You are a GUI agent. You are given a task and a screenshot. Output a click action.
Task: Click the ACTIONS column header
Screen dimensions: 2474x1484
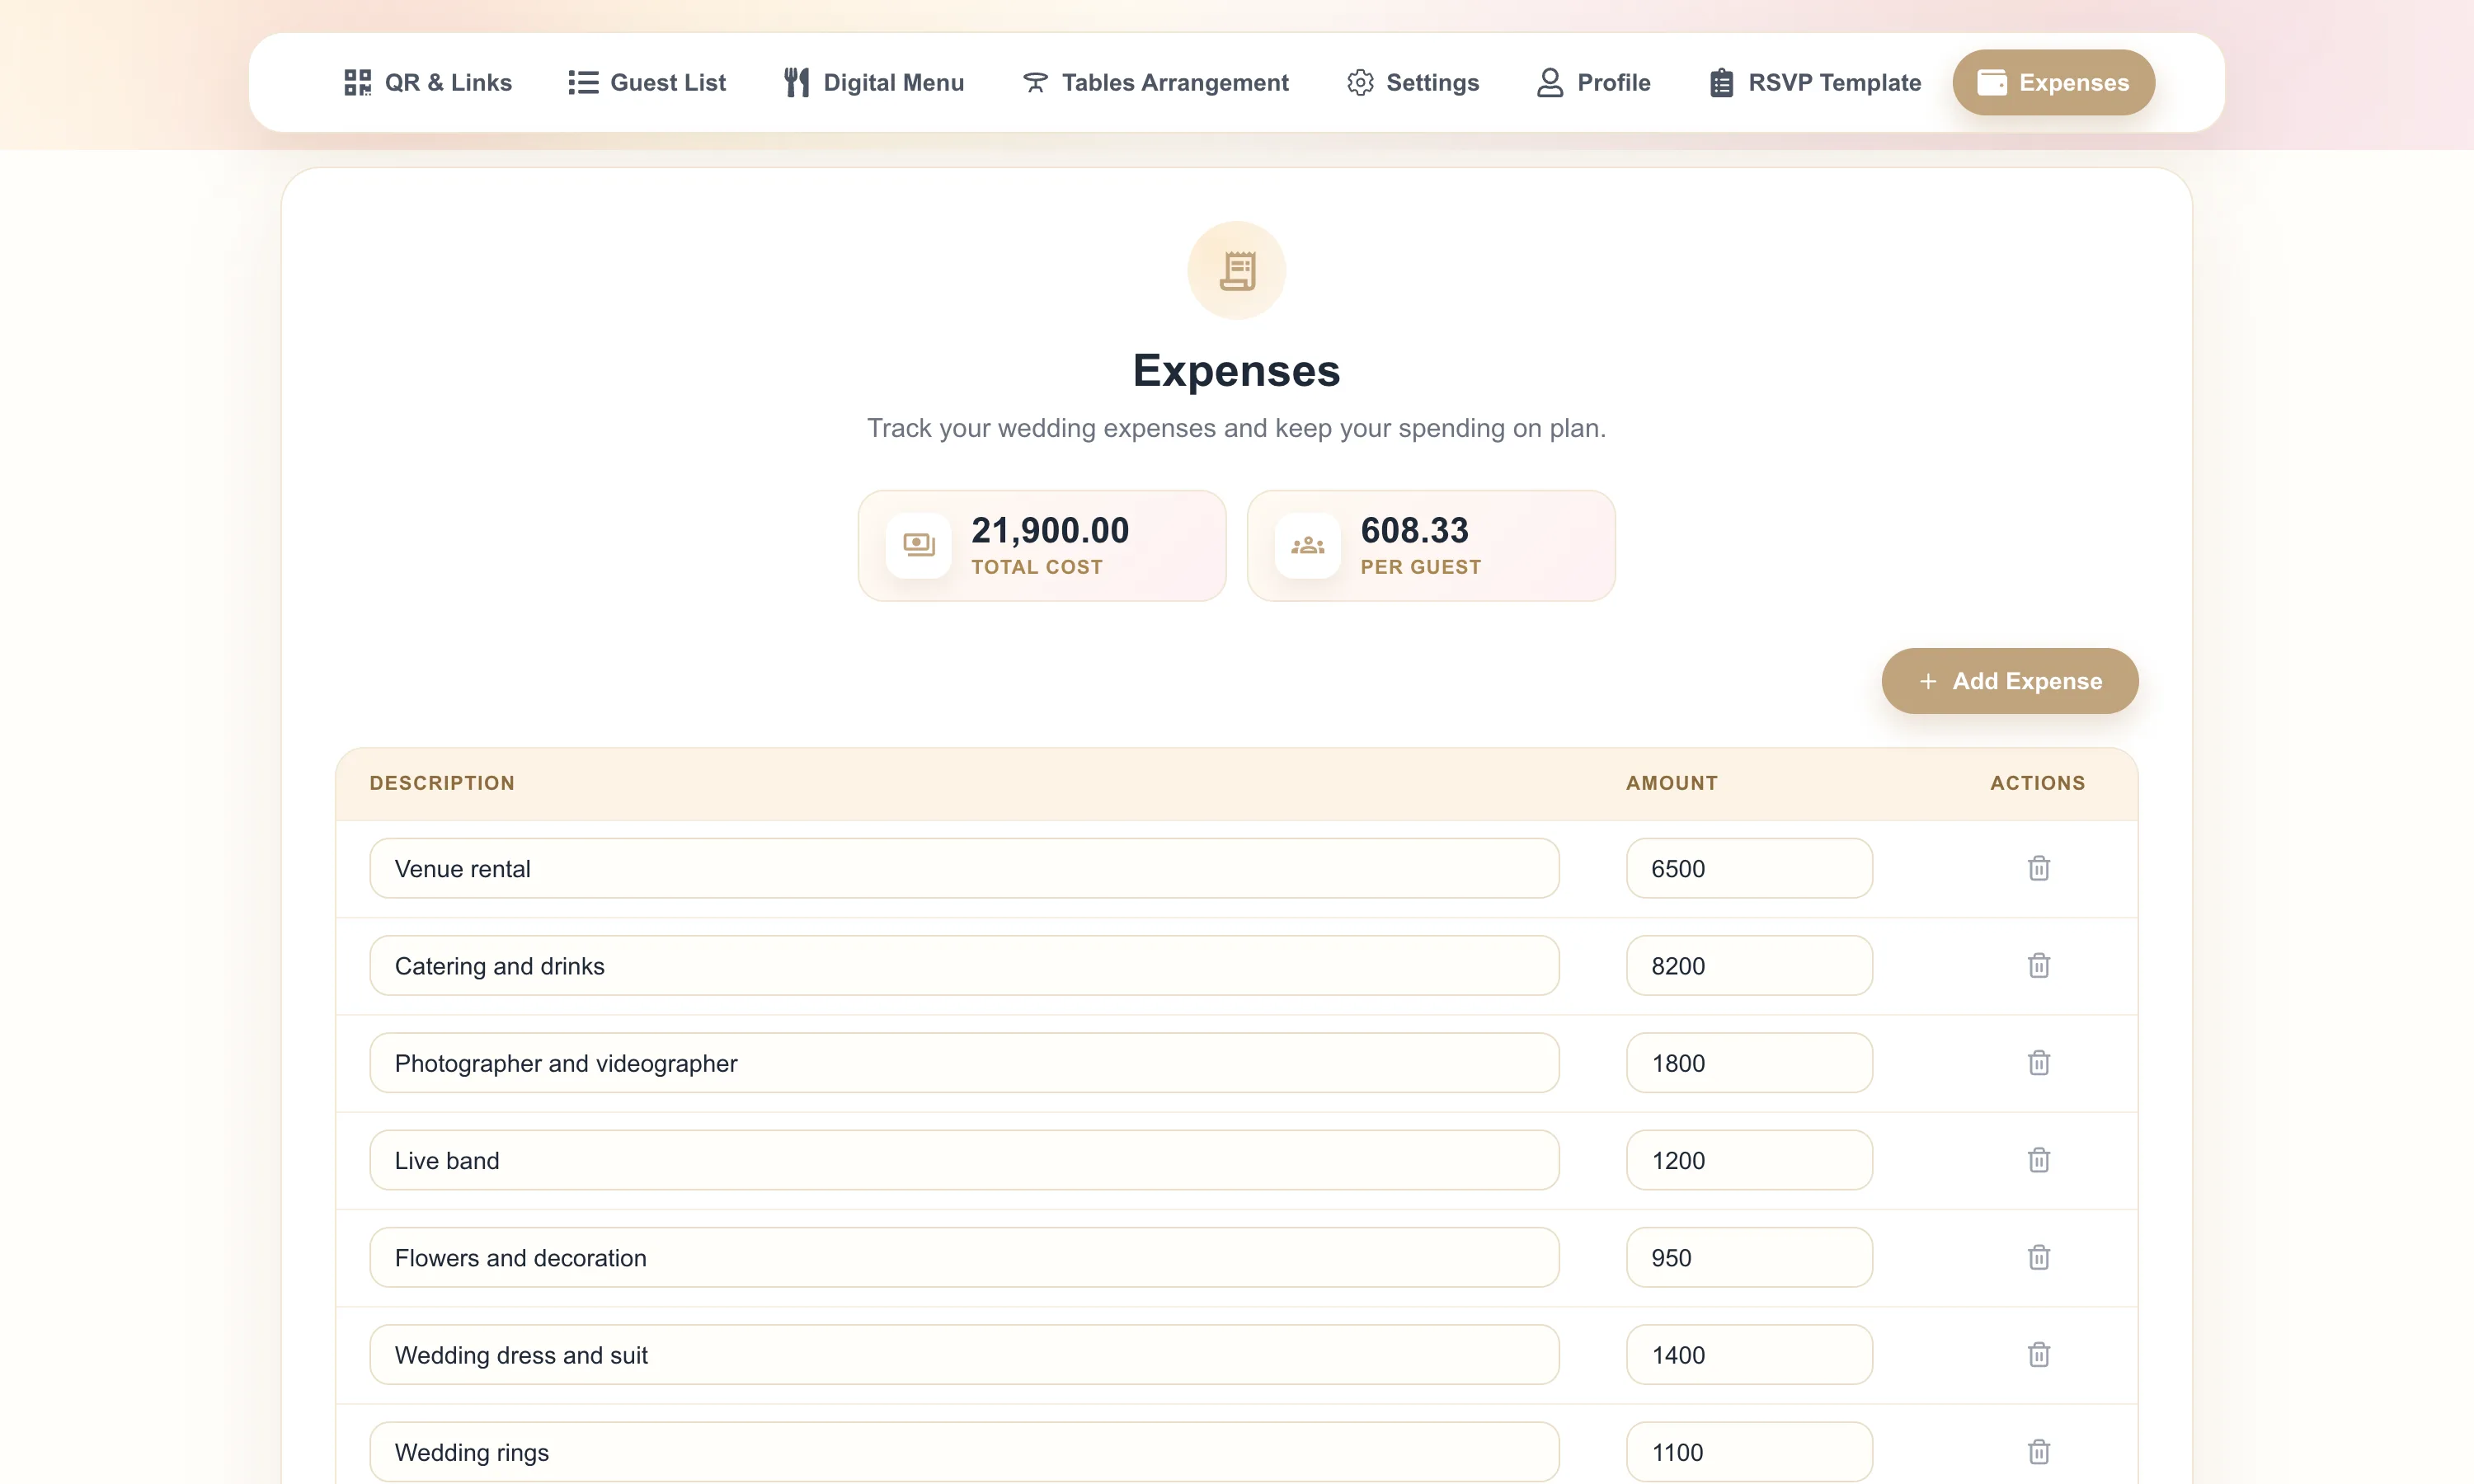click(x=2037, y=783)
